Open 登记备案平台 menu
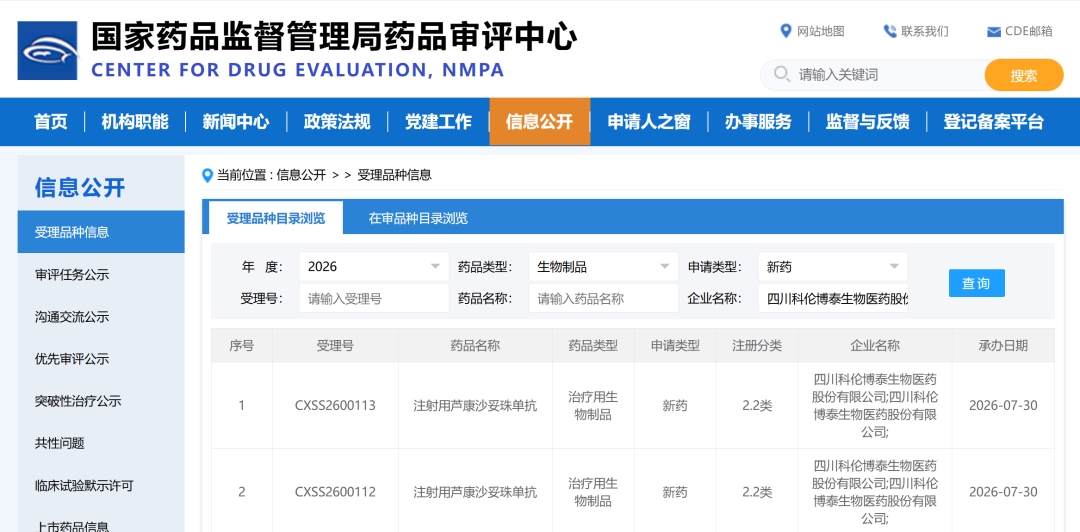This screenshot has height=532, width=1080. click(993, 122)
